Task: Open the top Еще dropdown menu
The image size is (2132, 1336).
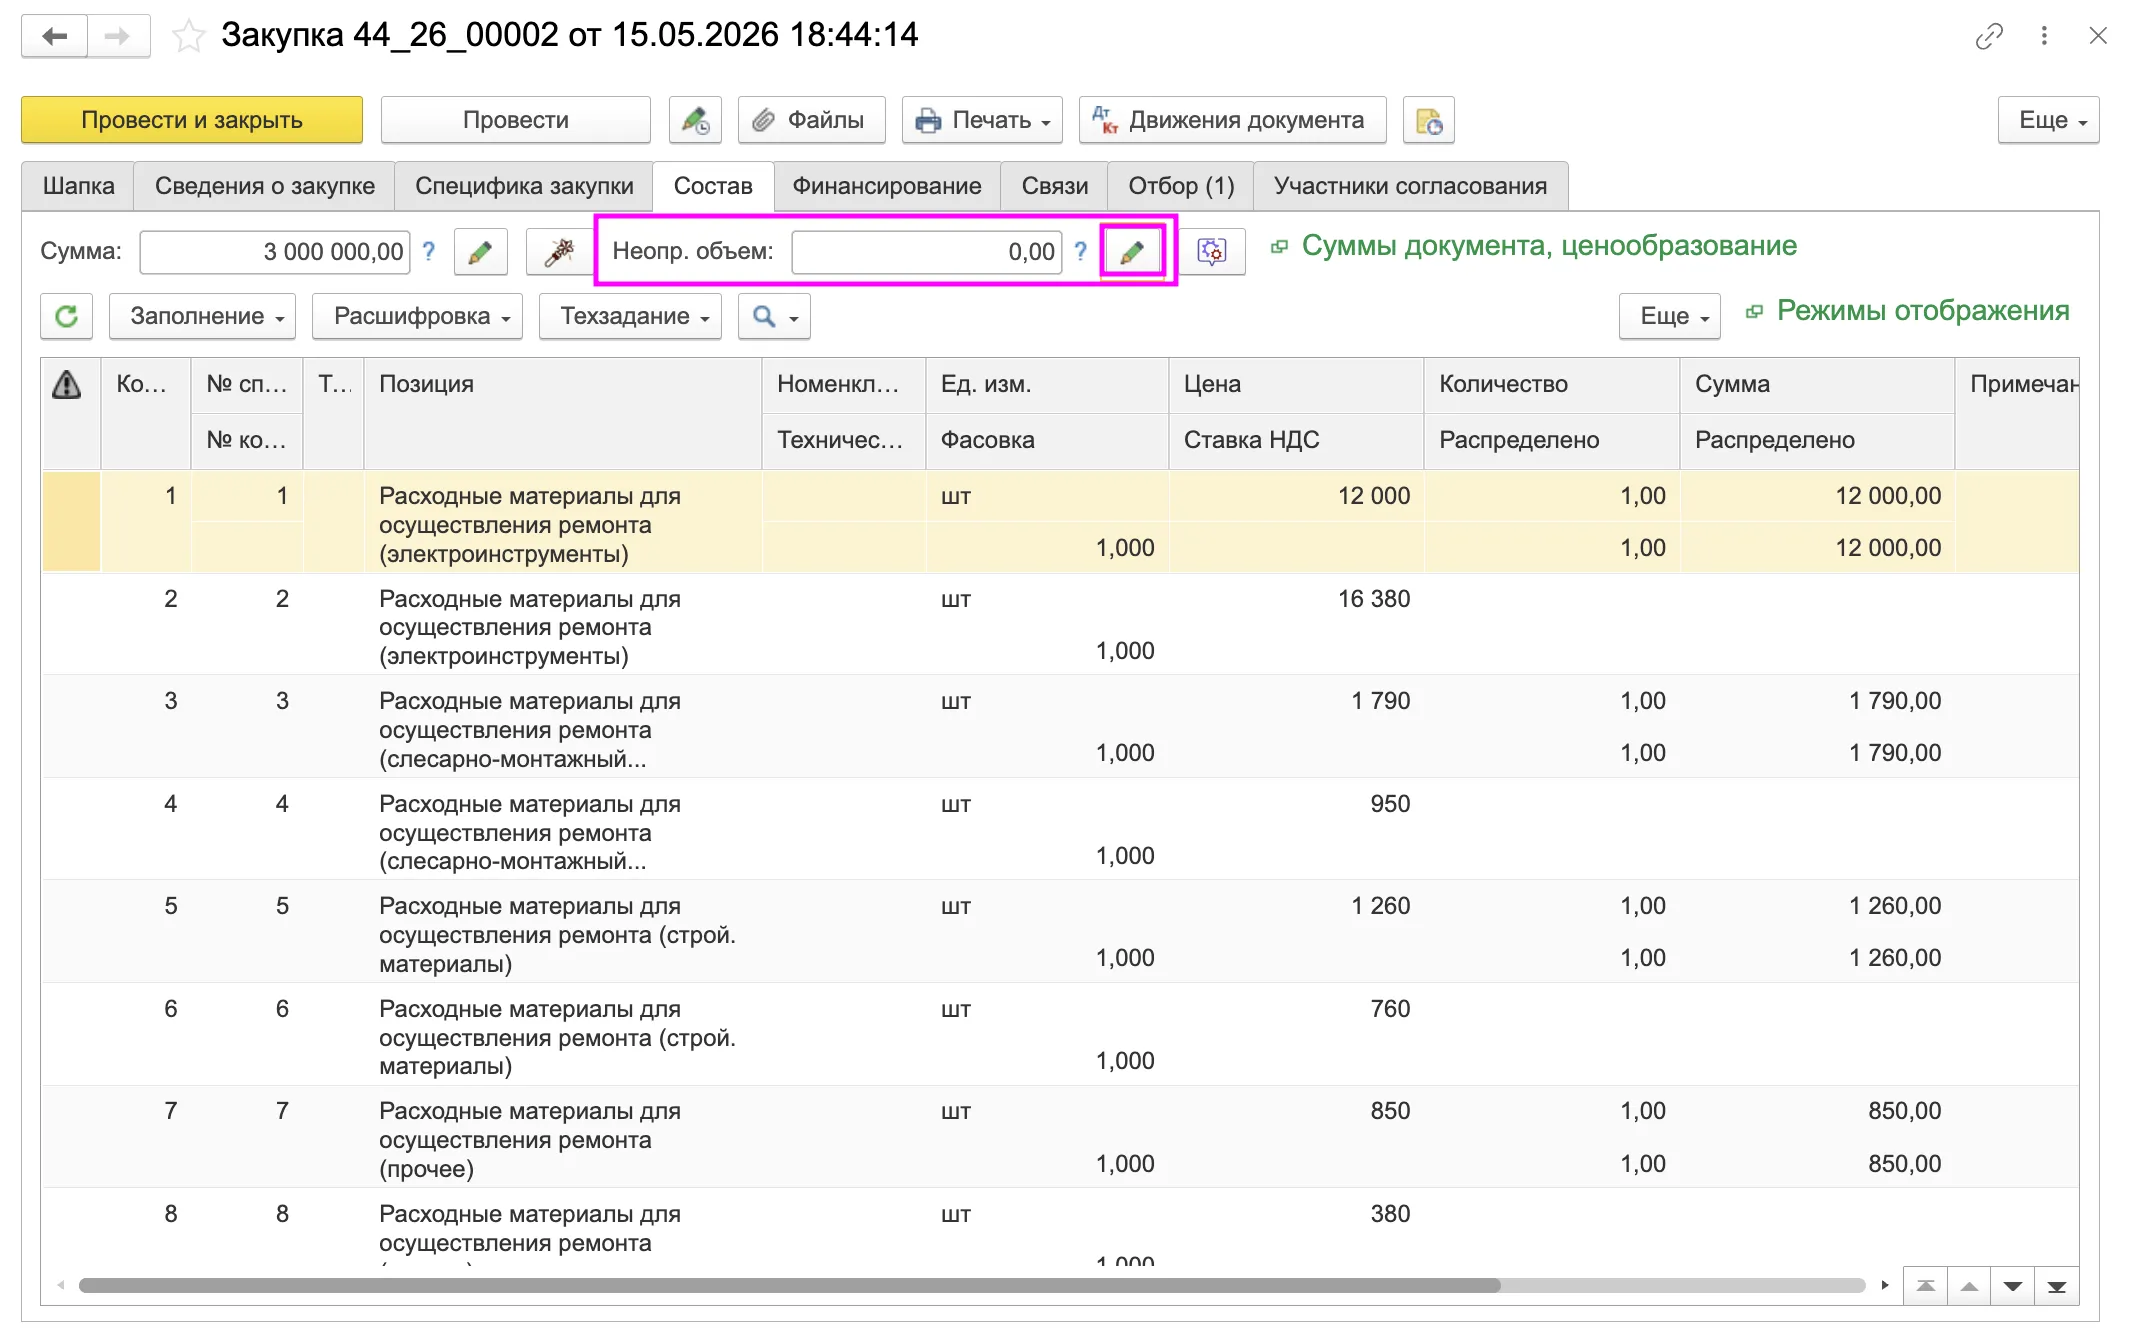Action: (x=2048, y=120)
